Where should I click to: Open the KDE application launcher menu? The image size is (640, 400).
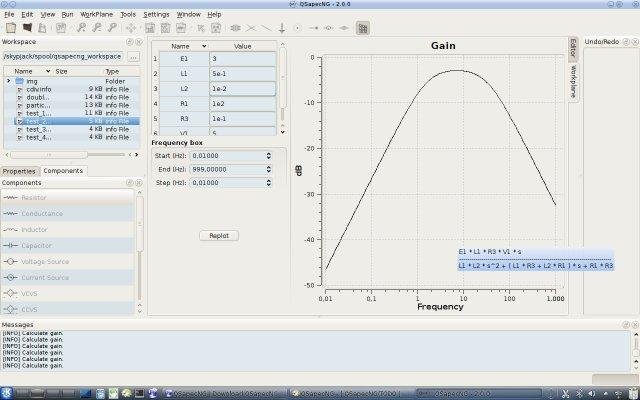pyautogui.click(x=8, y=393)
